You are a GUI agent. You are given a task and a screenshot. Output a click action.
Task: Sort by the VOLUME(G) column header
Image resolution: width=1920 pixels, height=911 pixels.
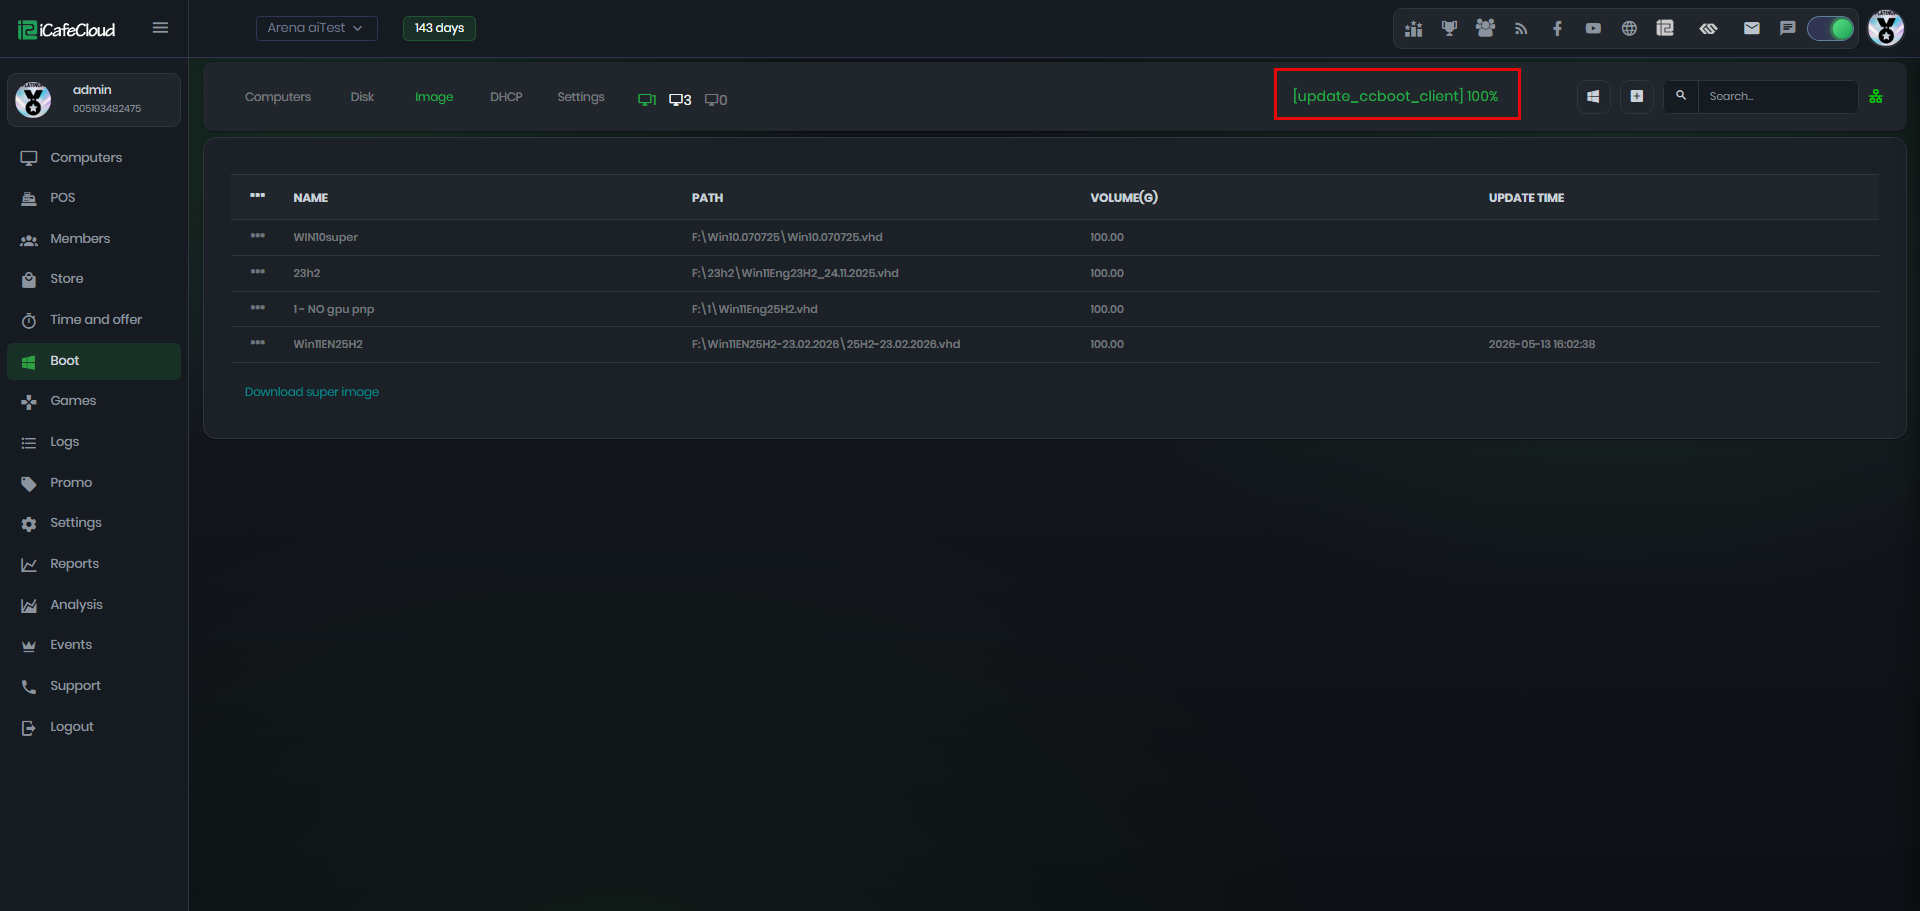point(1124,198)
